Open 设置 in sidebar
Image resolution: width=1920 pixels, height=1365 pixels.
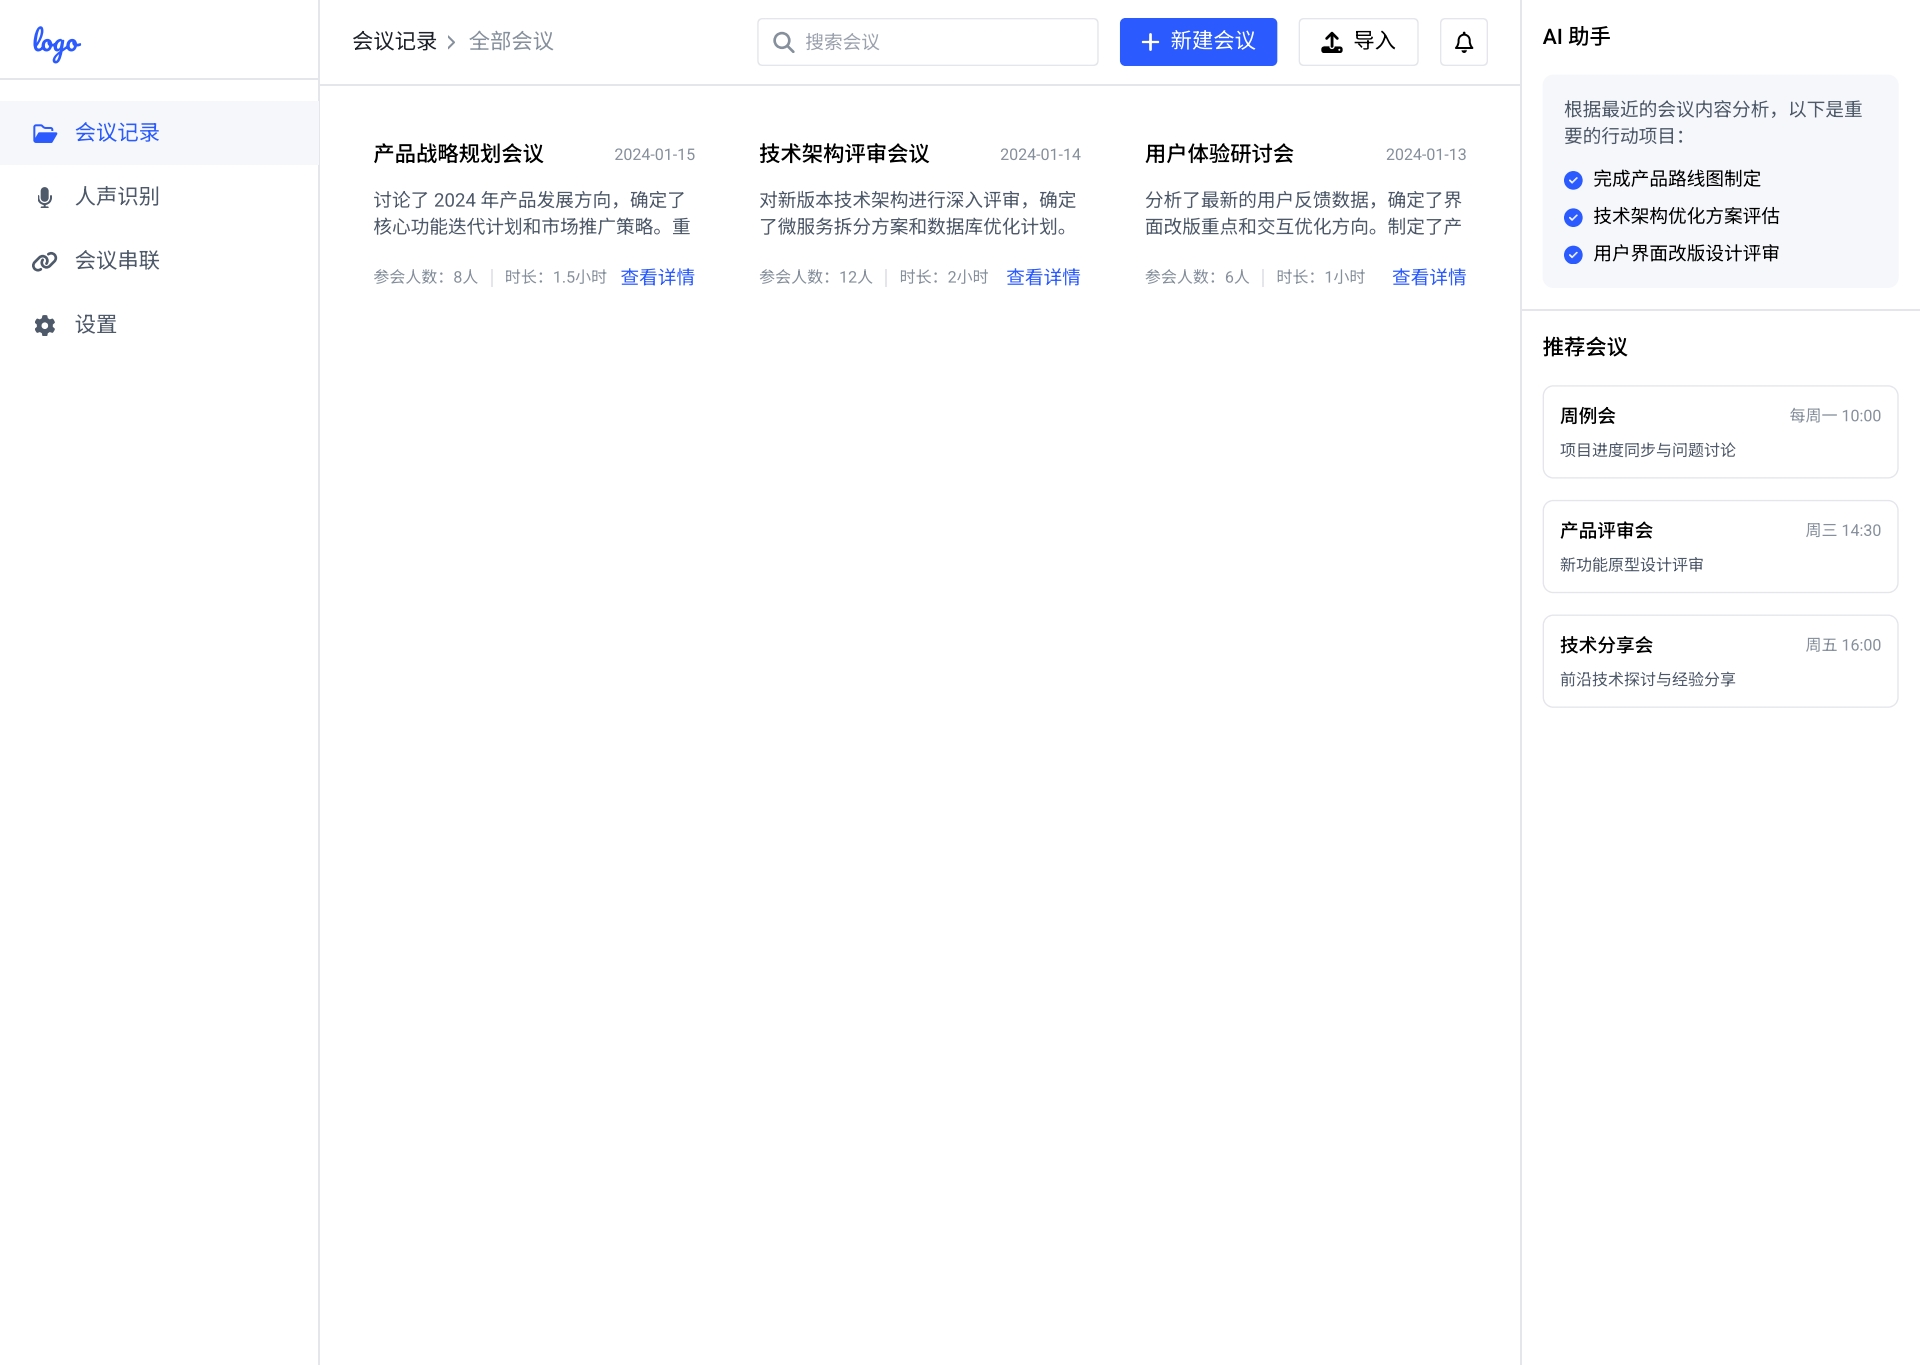[159, 325]
